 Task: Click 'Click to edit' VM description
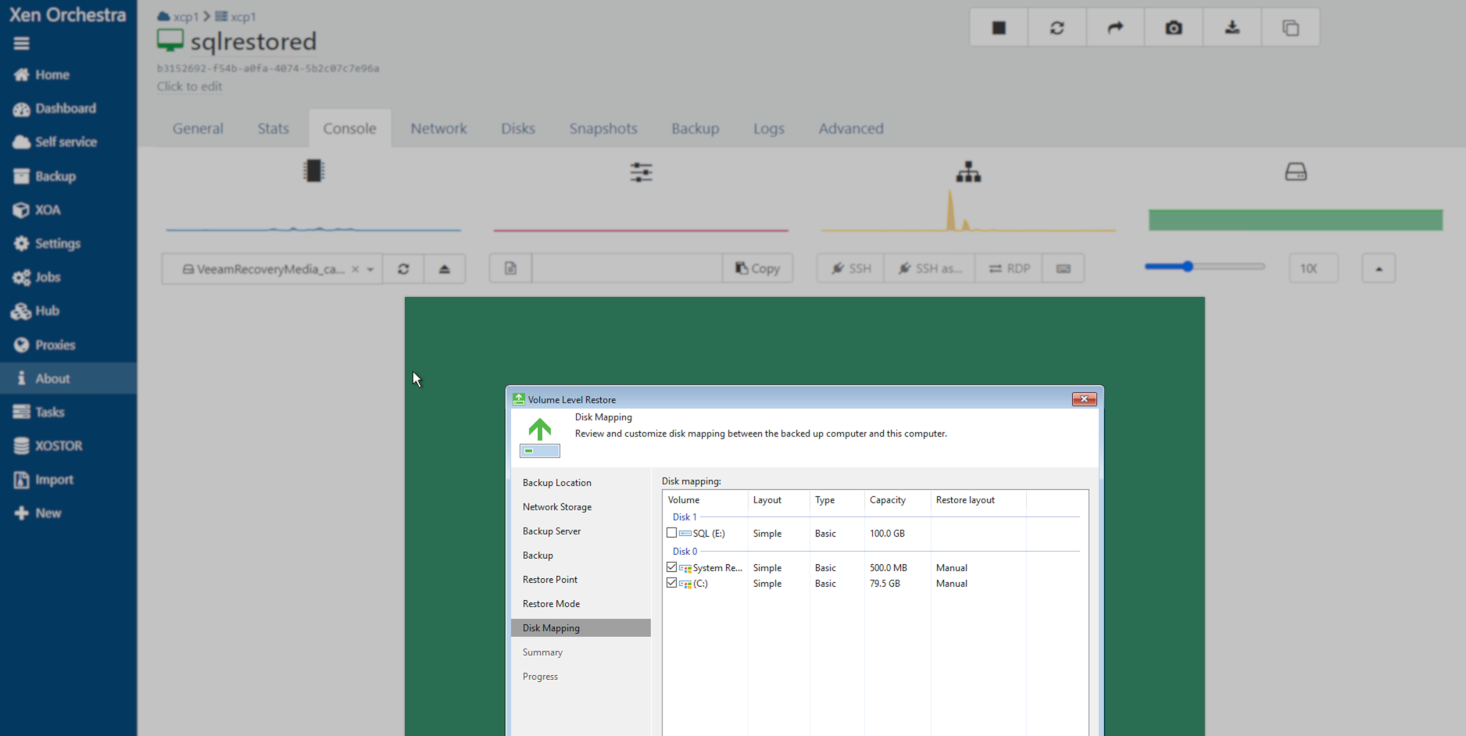pyautogui.click(x=190, y=87)
